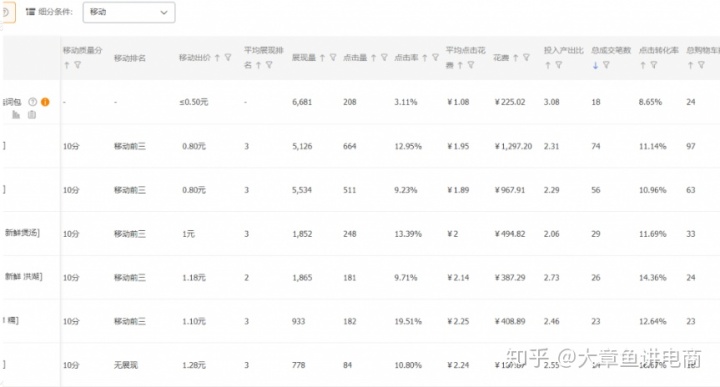Open filter funnel for 总成交笔数
The height and width of the screenshot is (387, 720).
click(x=606, y=65)
